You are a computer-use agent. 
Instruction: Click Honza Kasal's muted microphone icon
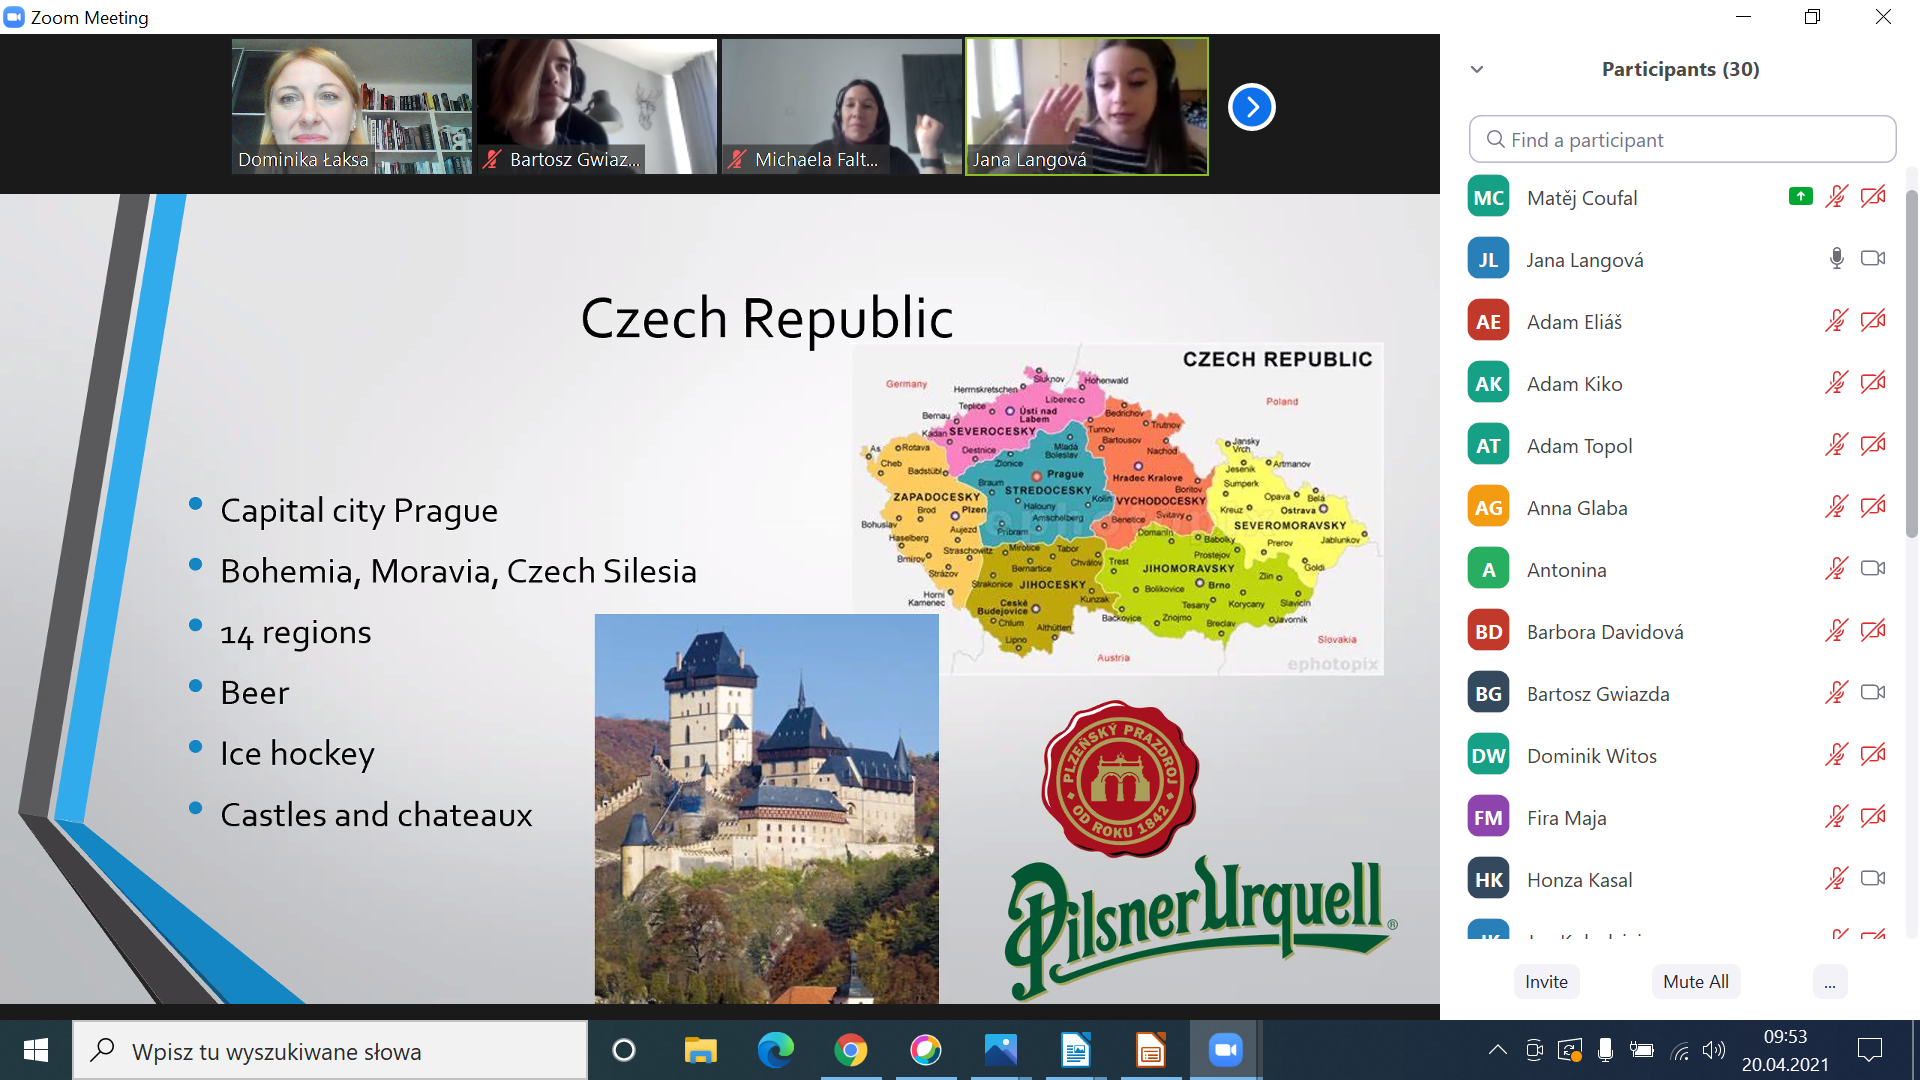1836,879
